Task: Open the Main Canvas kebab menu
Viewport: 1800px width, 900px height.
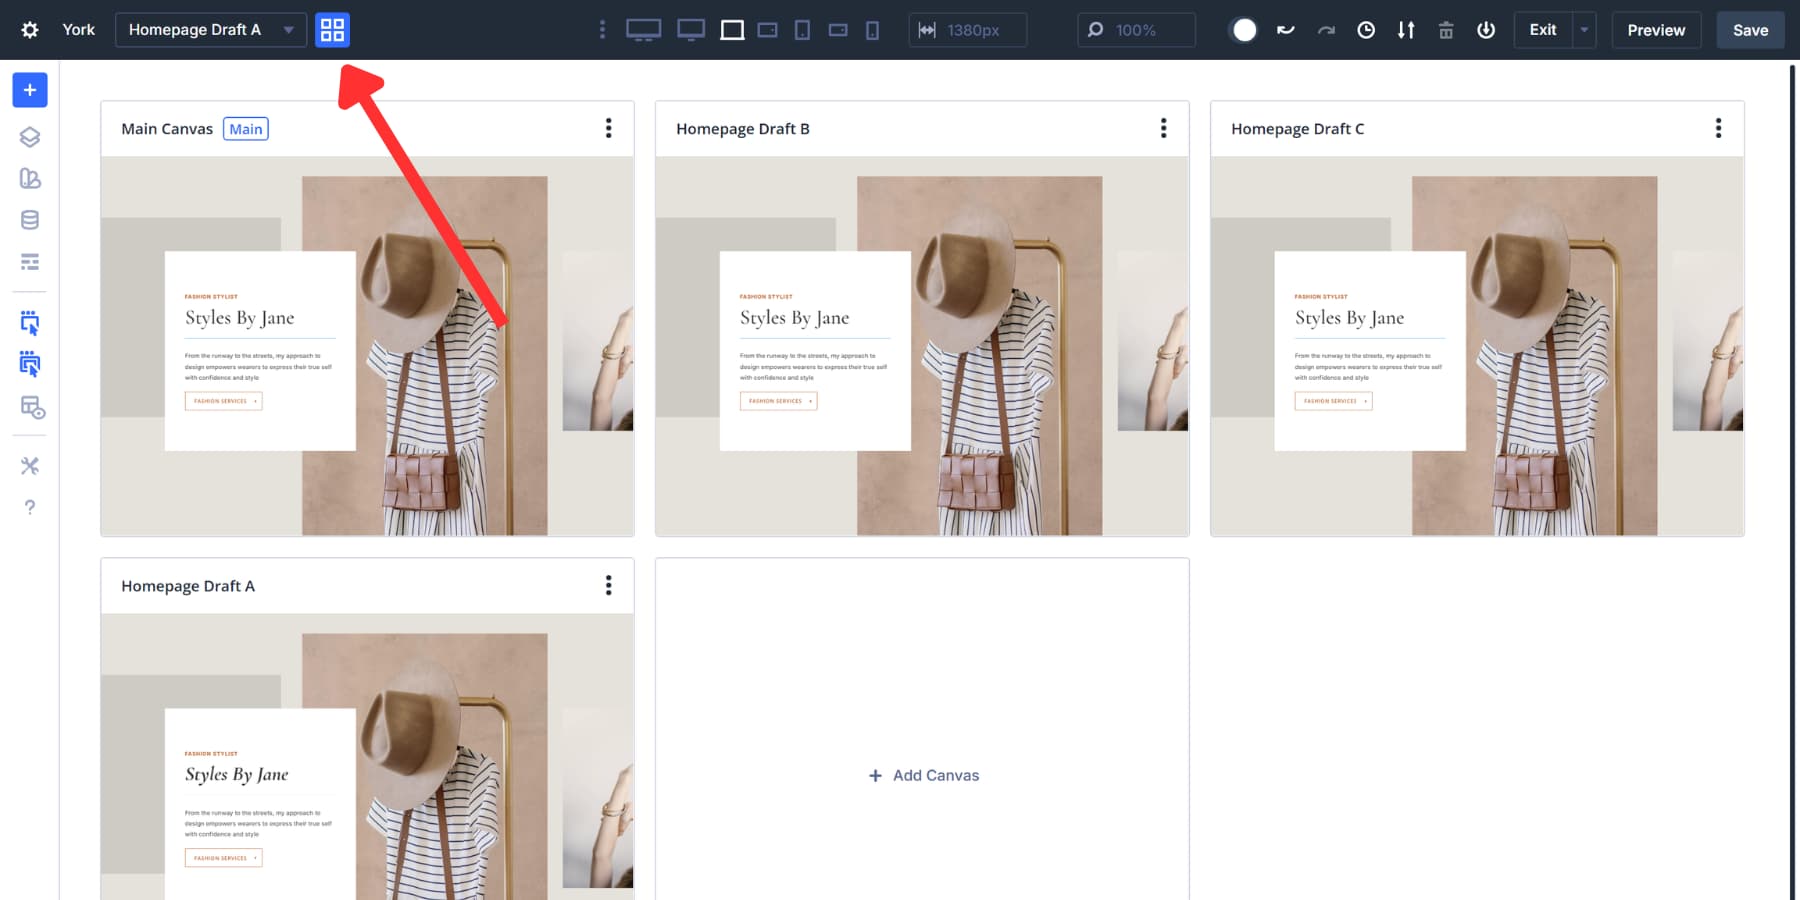Action: (x=609, y=128)
